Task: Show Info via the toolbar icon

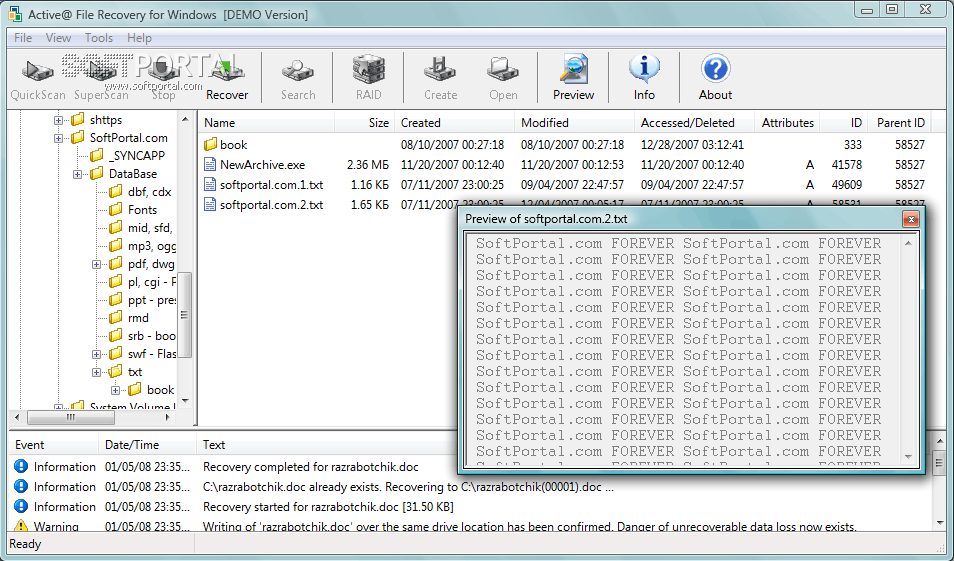Action: point(644,69)
